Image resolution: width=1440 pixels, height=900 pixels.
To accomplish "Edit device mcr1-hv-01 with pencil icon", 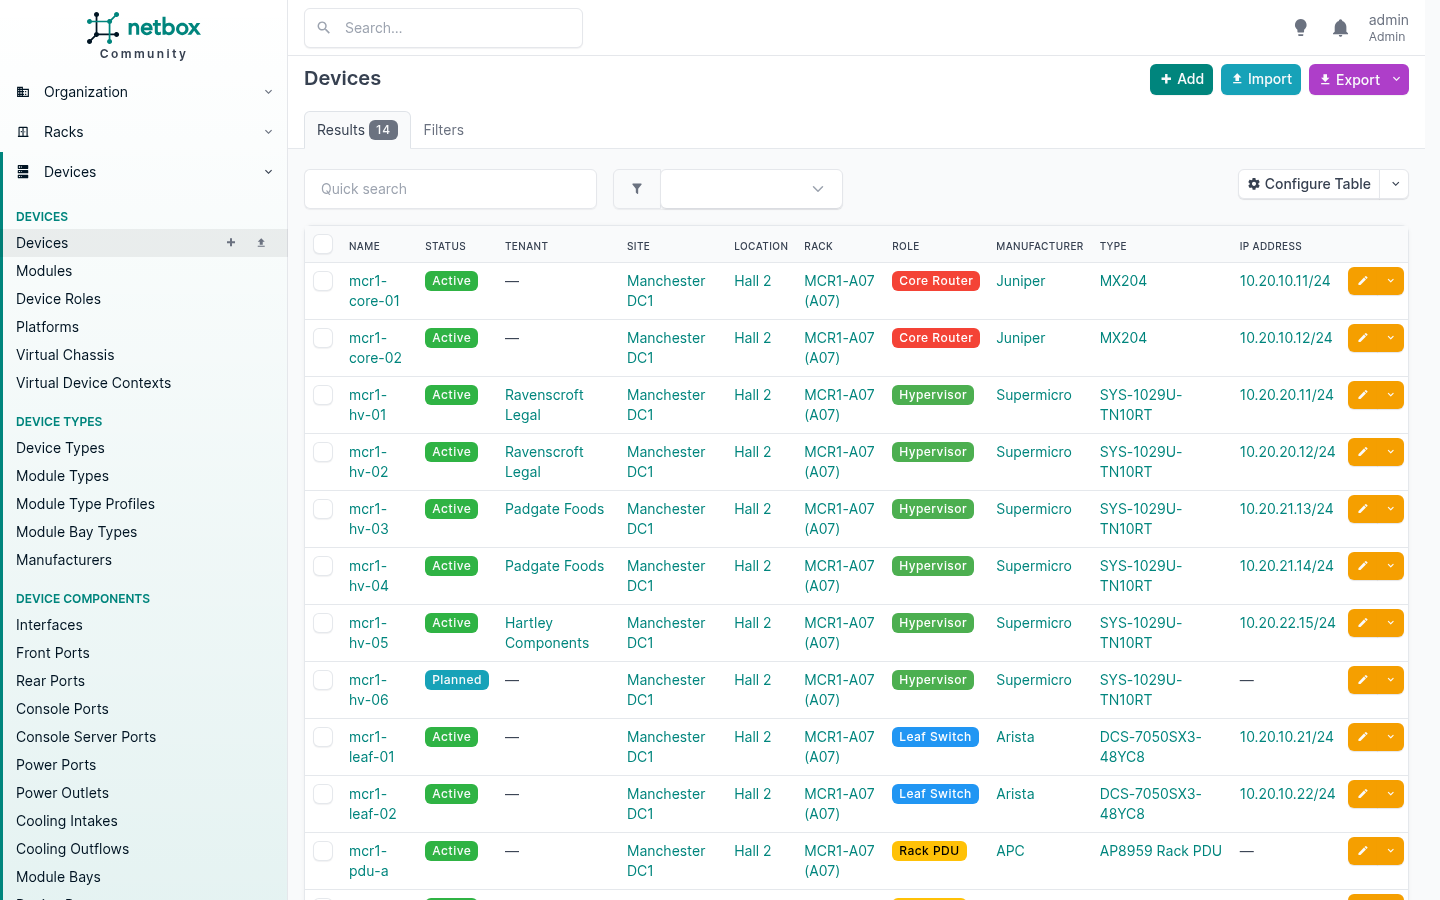I will pos(1363,395).
